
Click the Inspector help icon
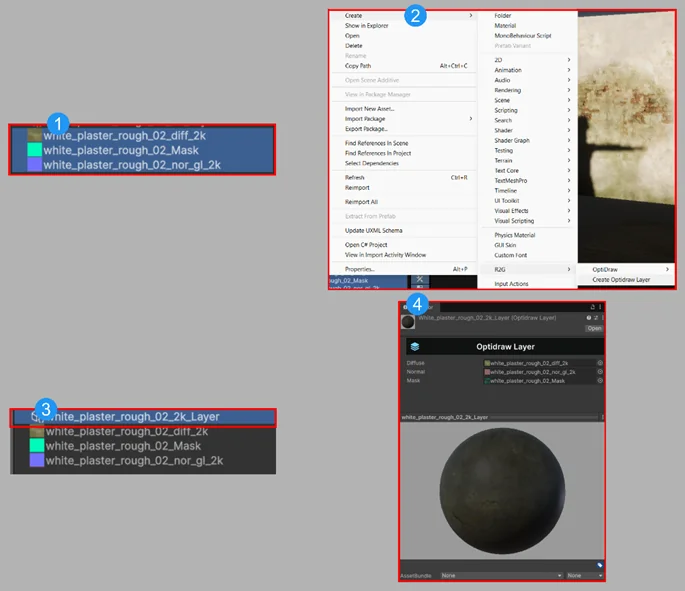pyautogui.click(x=588, y=318)
